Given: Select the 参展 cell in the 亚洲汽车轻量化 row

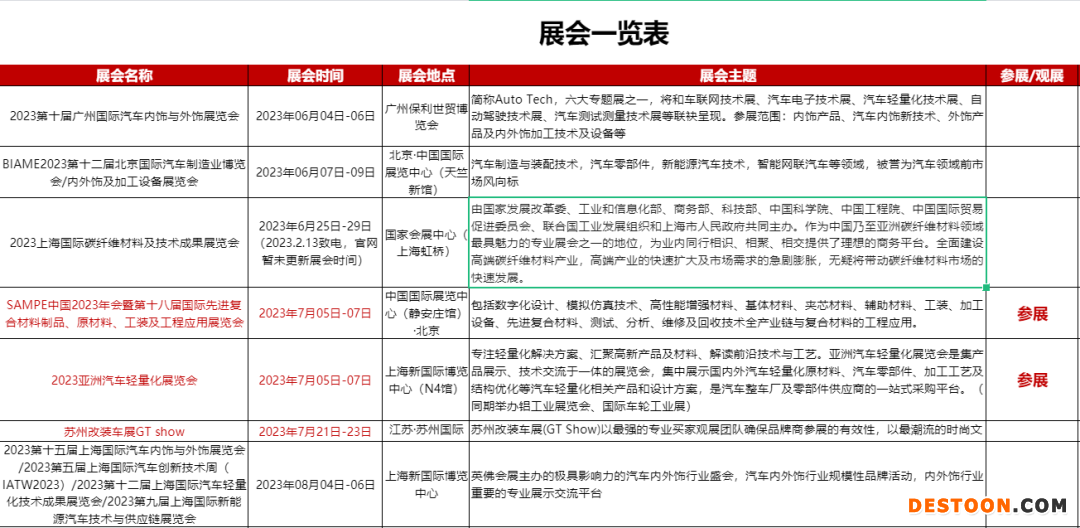Looking at the screenshot, I should [1032, 380].
